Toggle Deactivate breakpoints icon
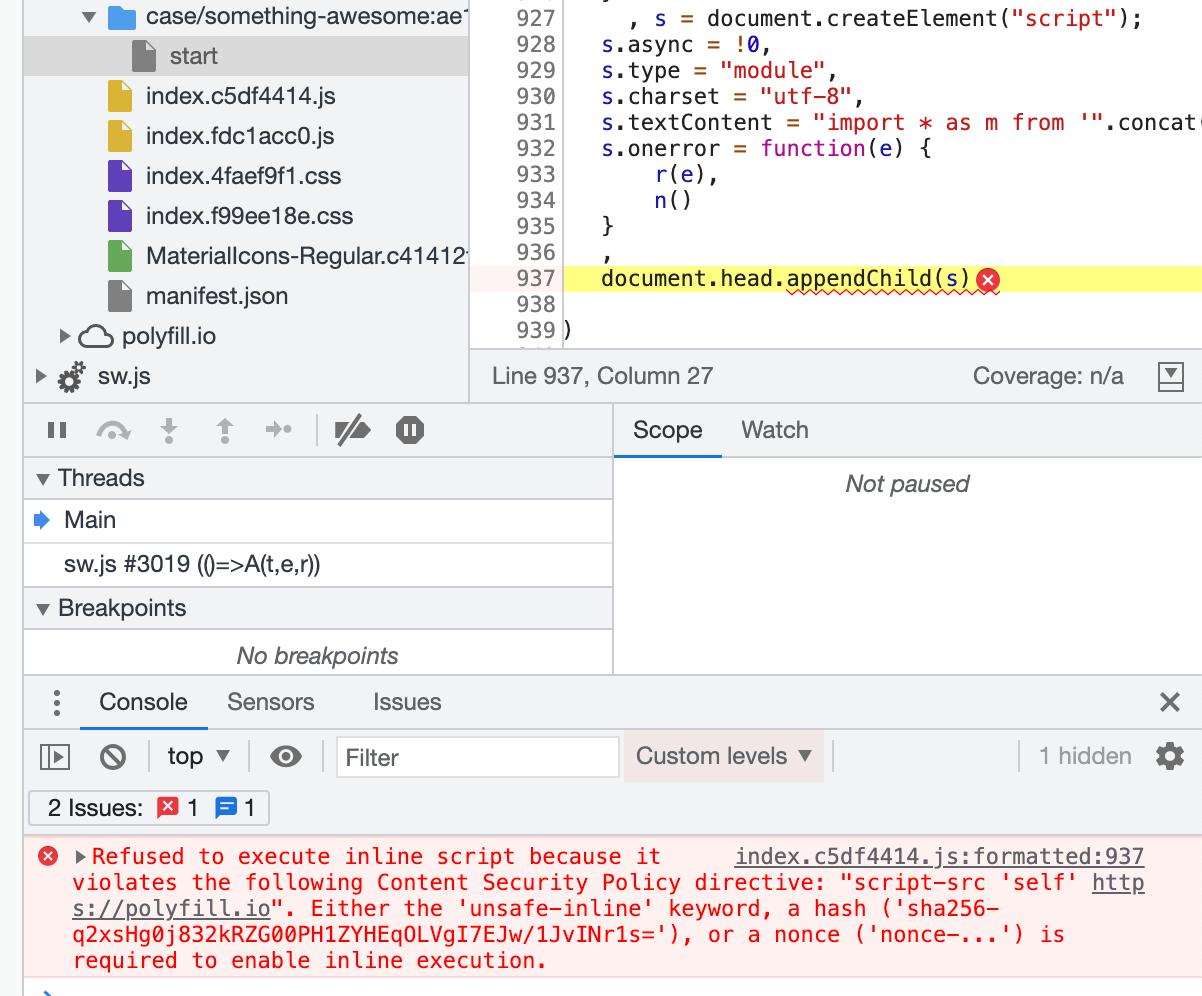The width and height of the screenshot is (1202, 996). click(x=352, y=430)
